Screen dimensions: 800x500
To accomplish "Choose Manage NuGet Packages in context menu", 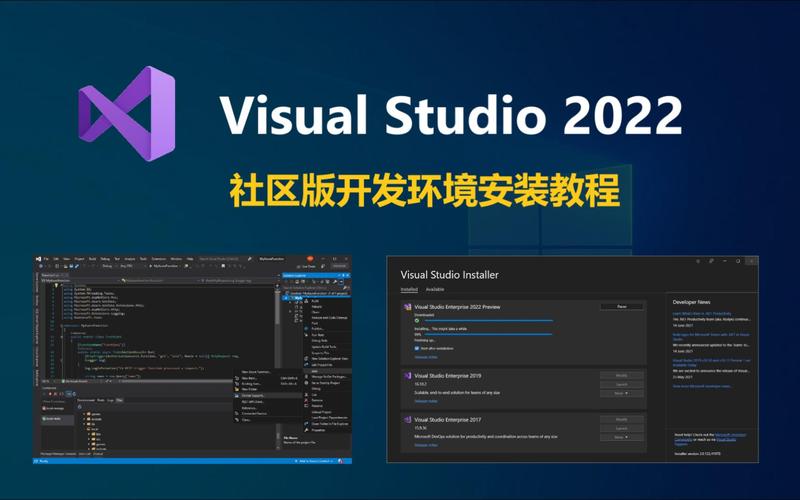I will pyautogui.click(x=329, y=377).
